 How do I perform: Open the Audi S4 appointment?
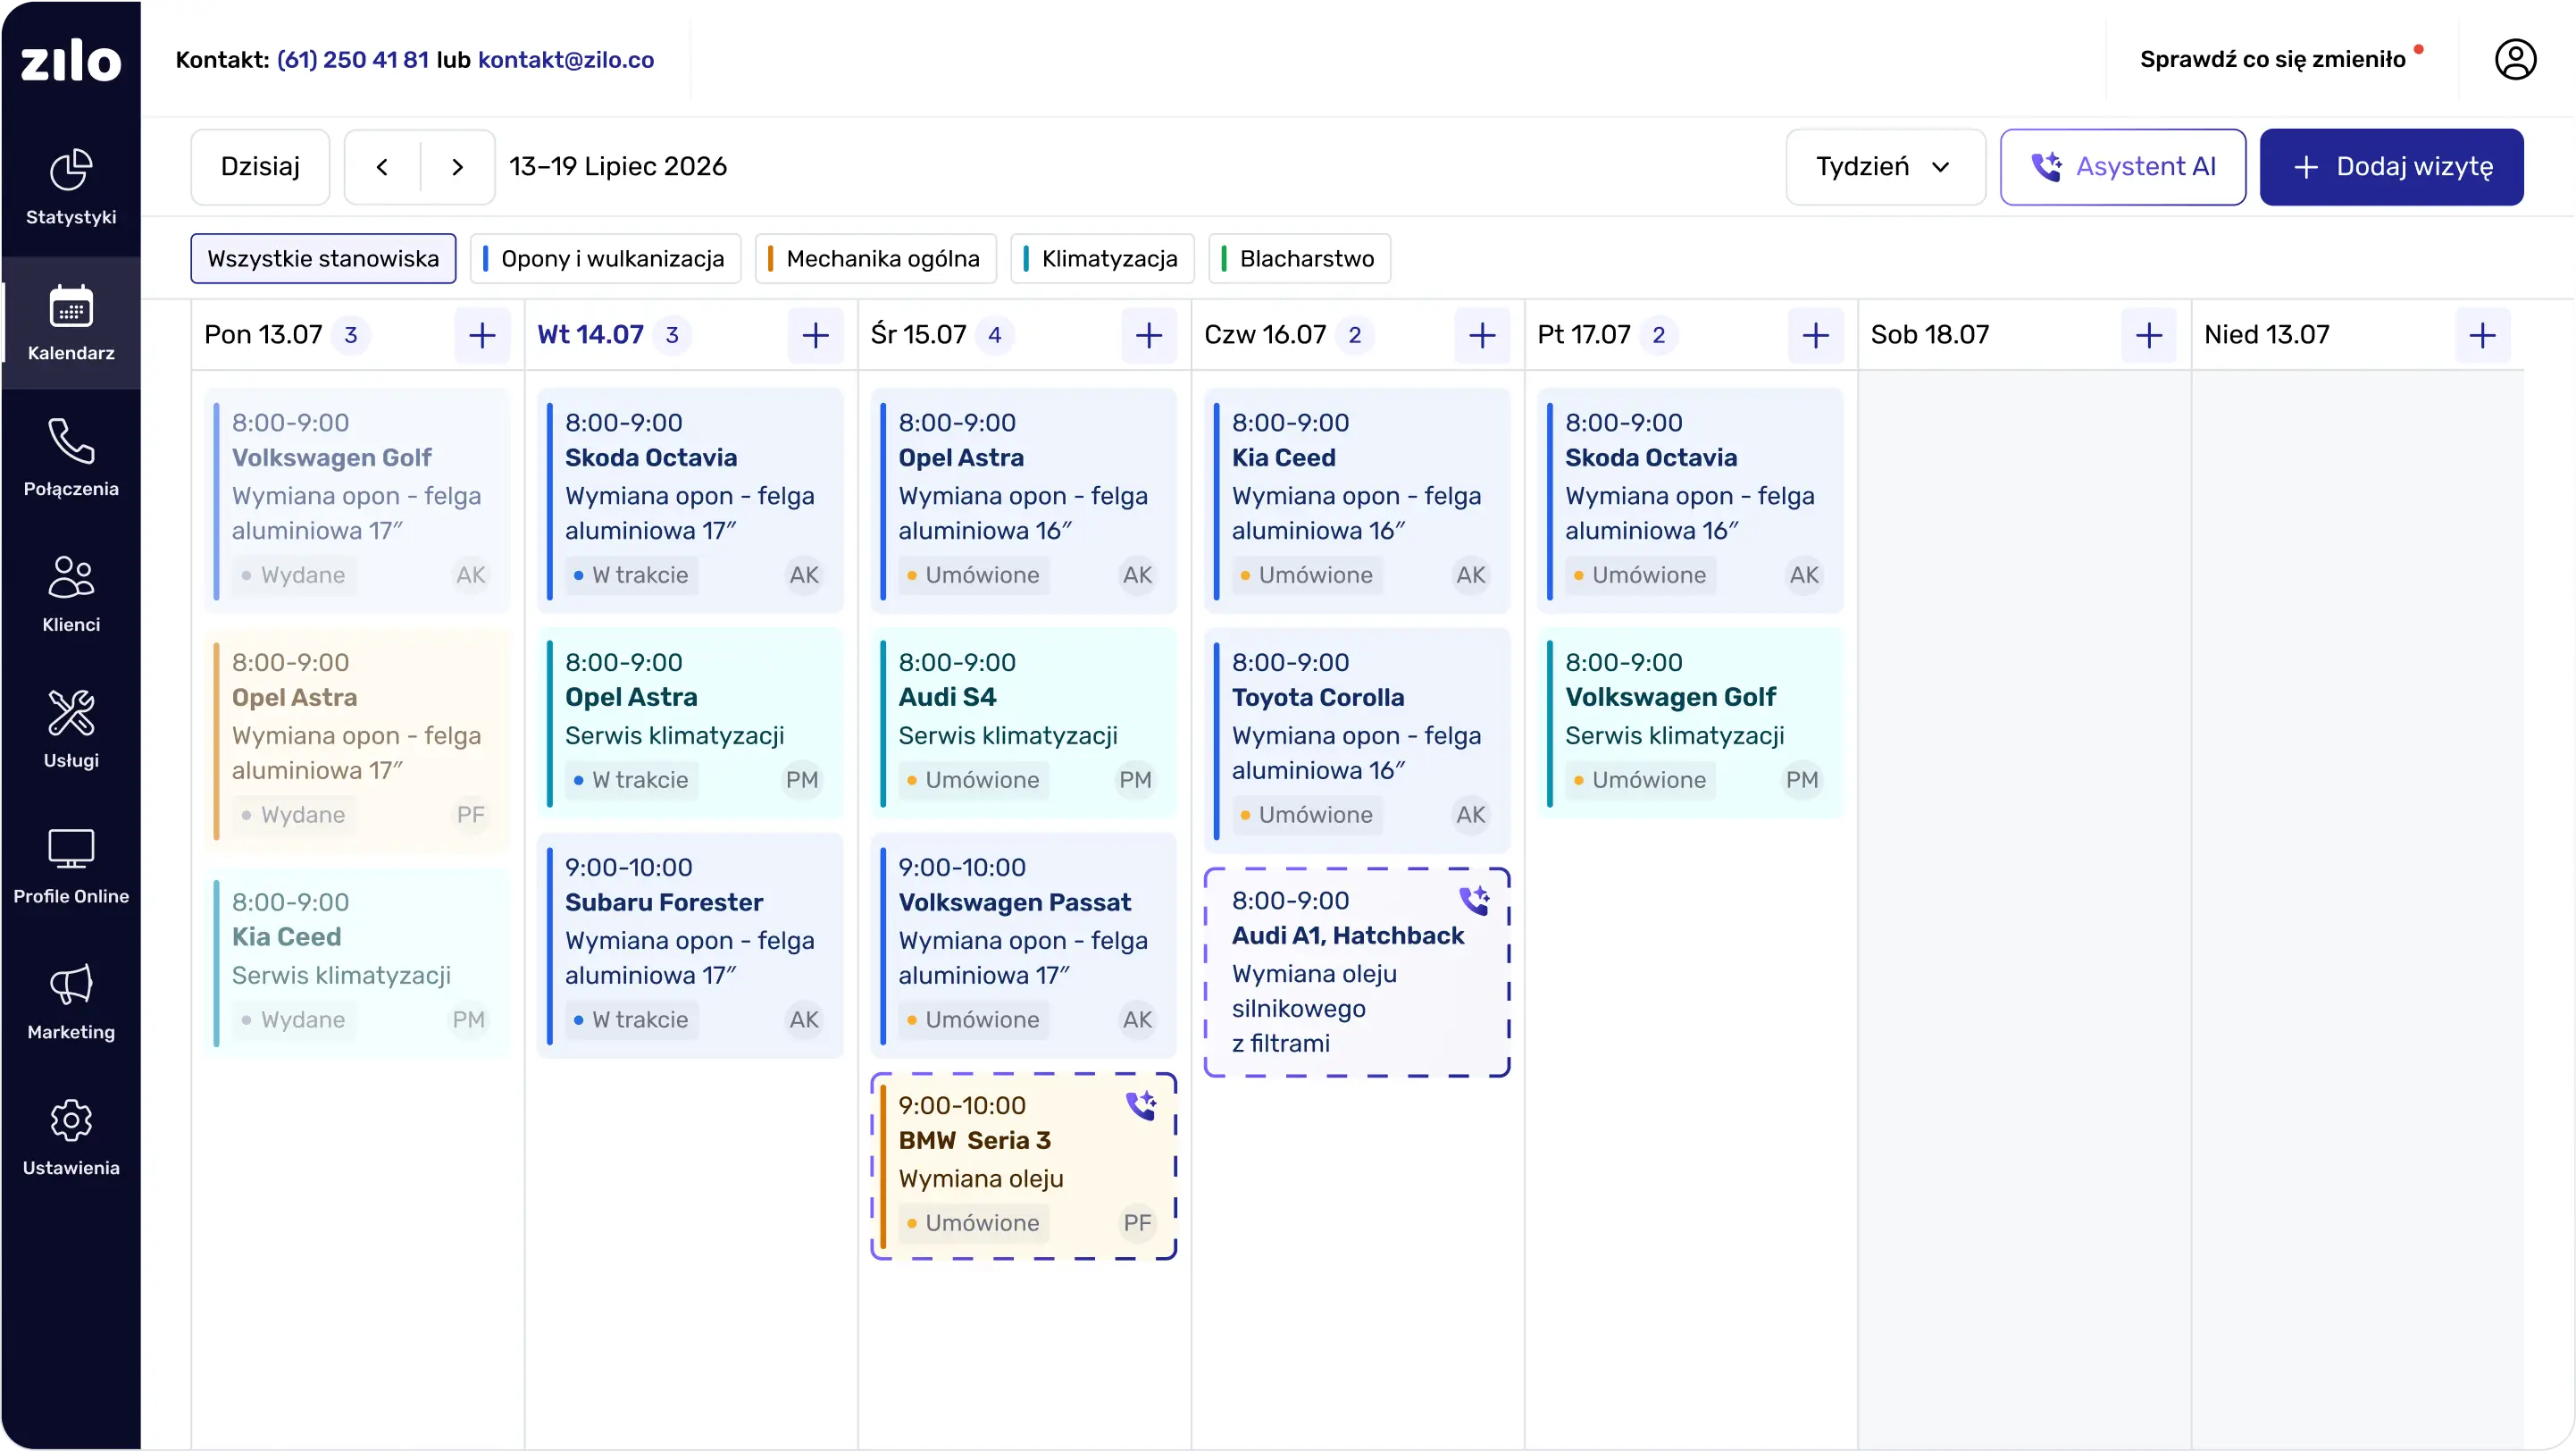pos(1024,723)
